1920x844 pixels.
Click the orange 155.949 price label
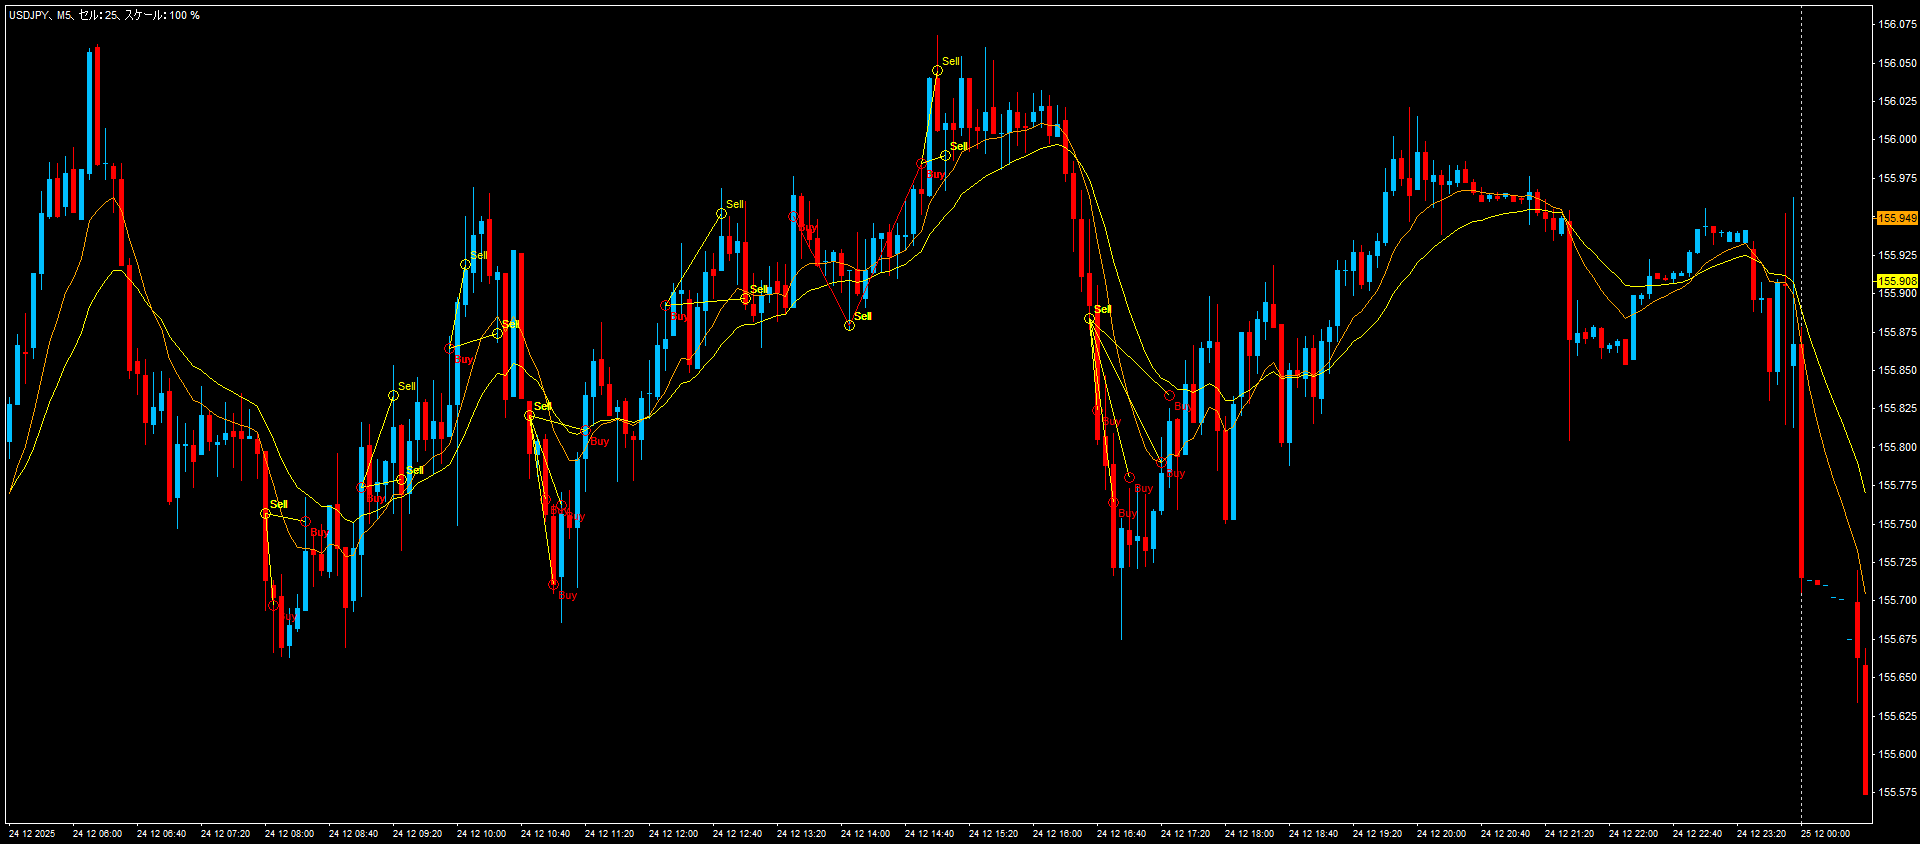pos(1896,218)
